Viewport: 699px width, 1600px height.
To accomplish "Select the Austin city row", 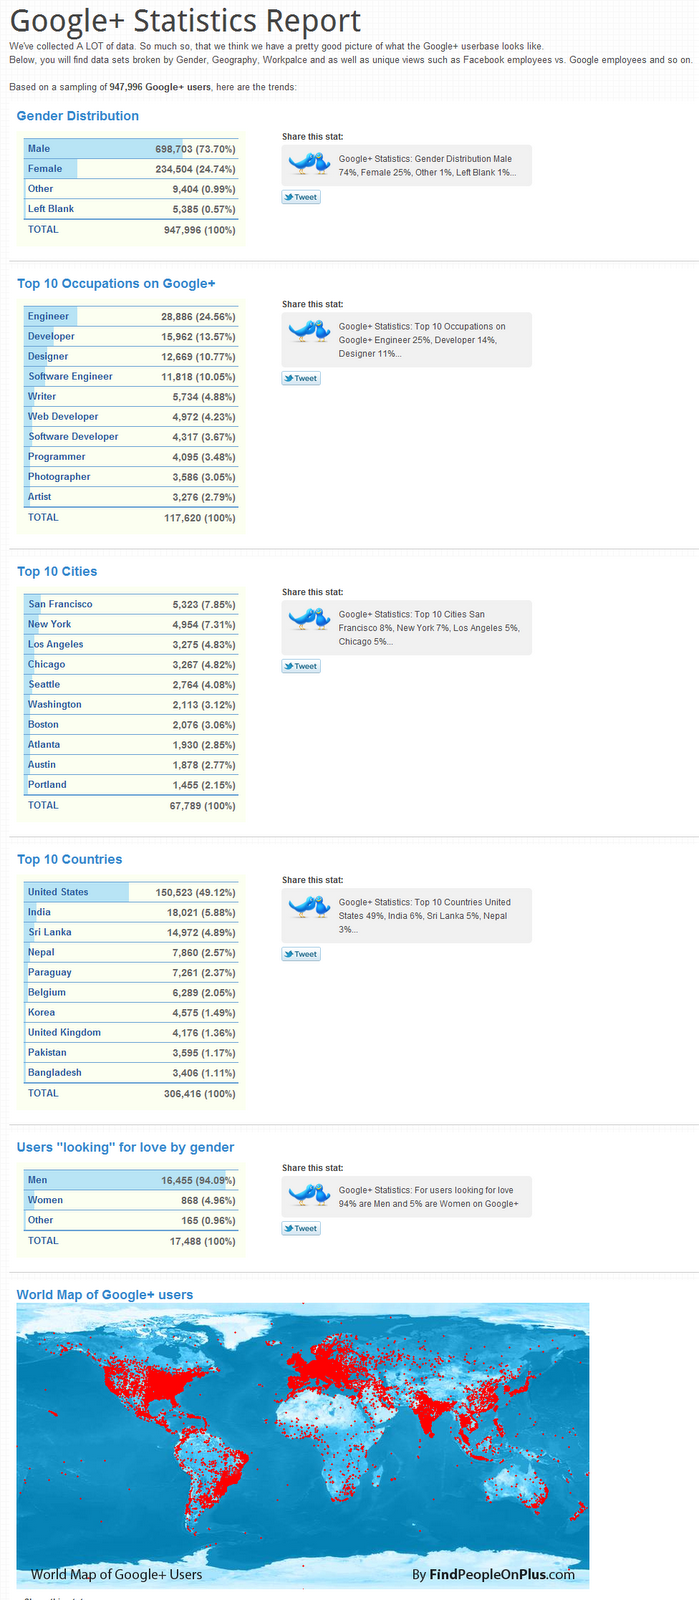I will (131, 765).
